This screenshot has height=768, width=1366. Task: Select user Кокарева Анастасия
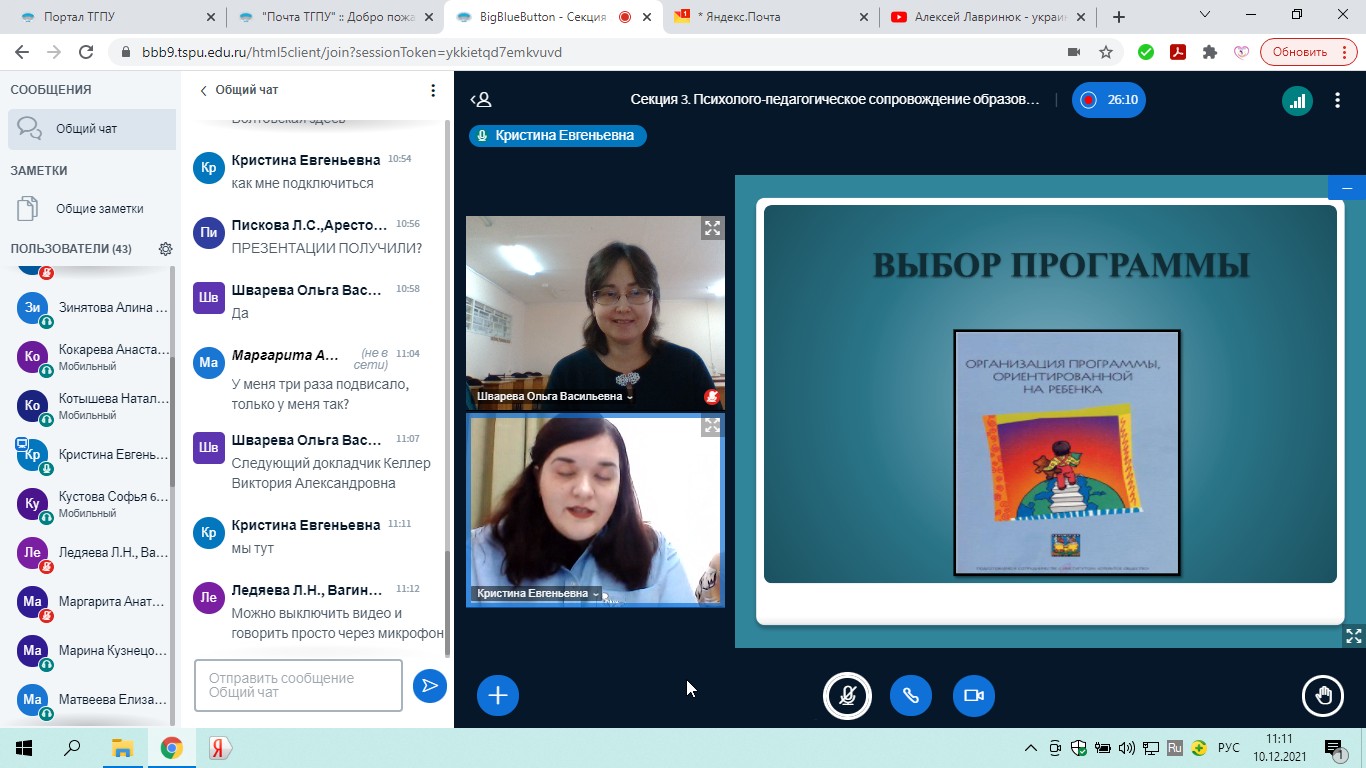(92, 357)
